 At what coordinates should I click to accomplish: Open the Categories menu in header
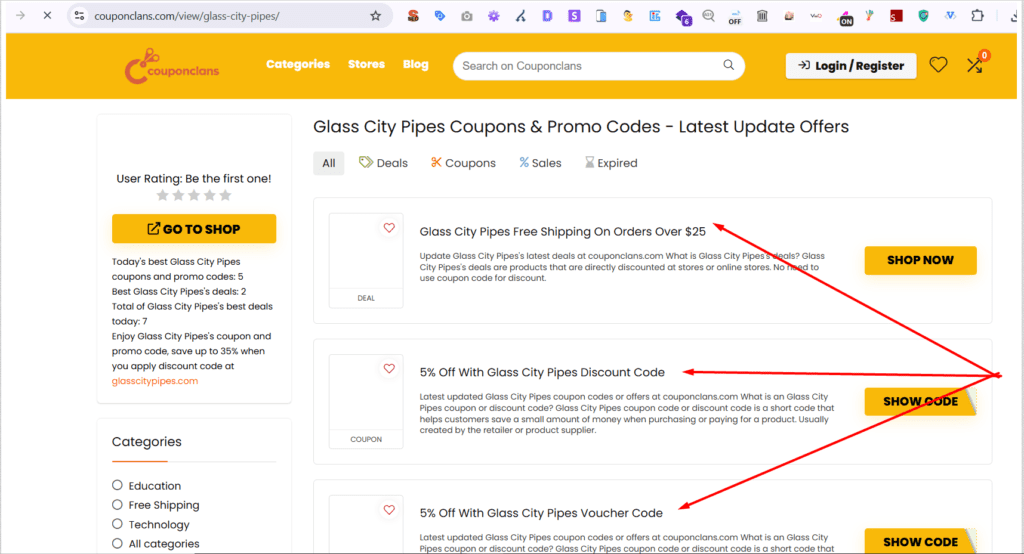[297, 64]
